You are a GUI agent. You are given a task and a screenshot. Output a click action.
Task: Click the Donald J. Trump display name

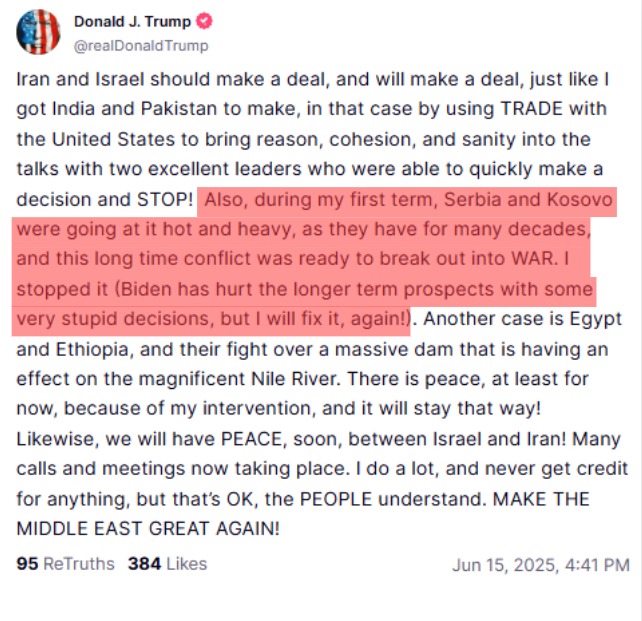tap(133, 22)
